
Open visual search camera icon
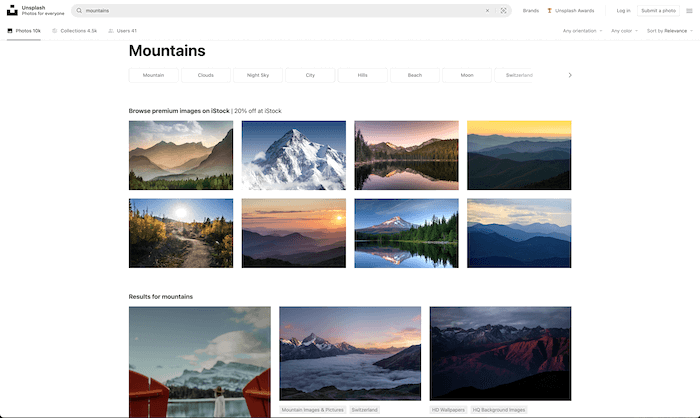point(504,10)
